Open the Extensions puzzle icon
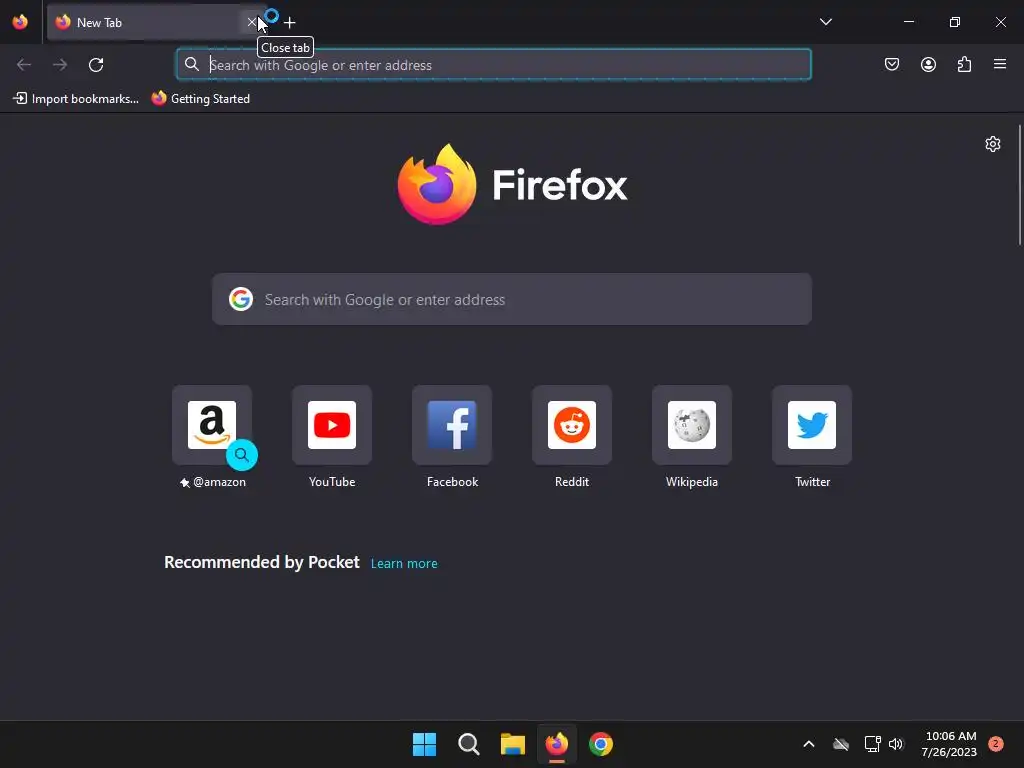Image resolution: width=1024 pixels, height=768 pixels. tap(964, 64)
